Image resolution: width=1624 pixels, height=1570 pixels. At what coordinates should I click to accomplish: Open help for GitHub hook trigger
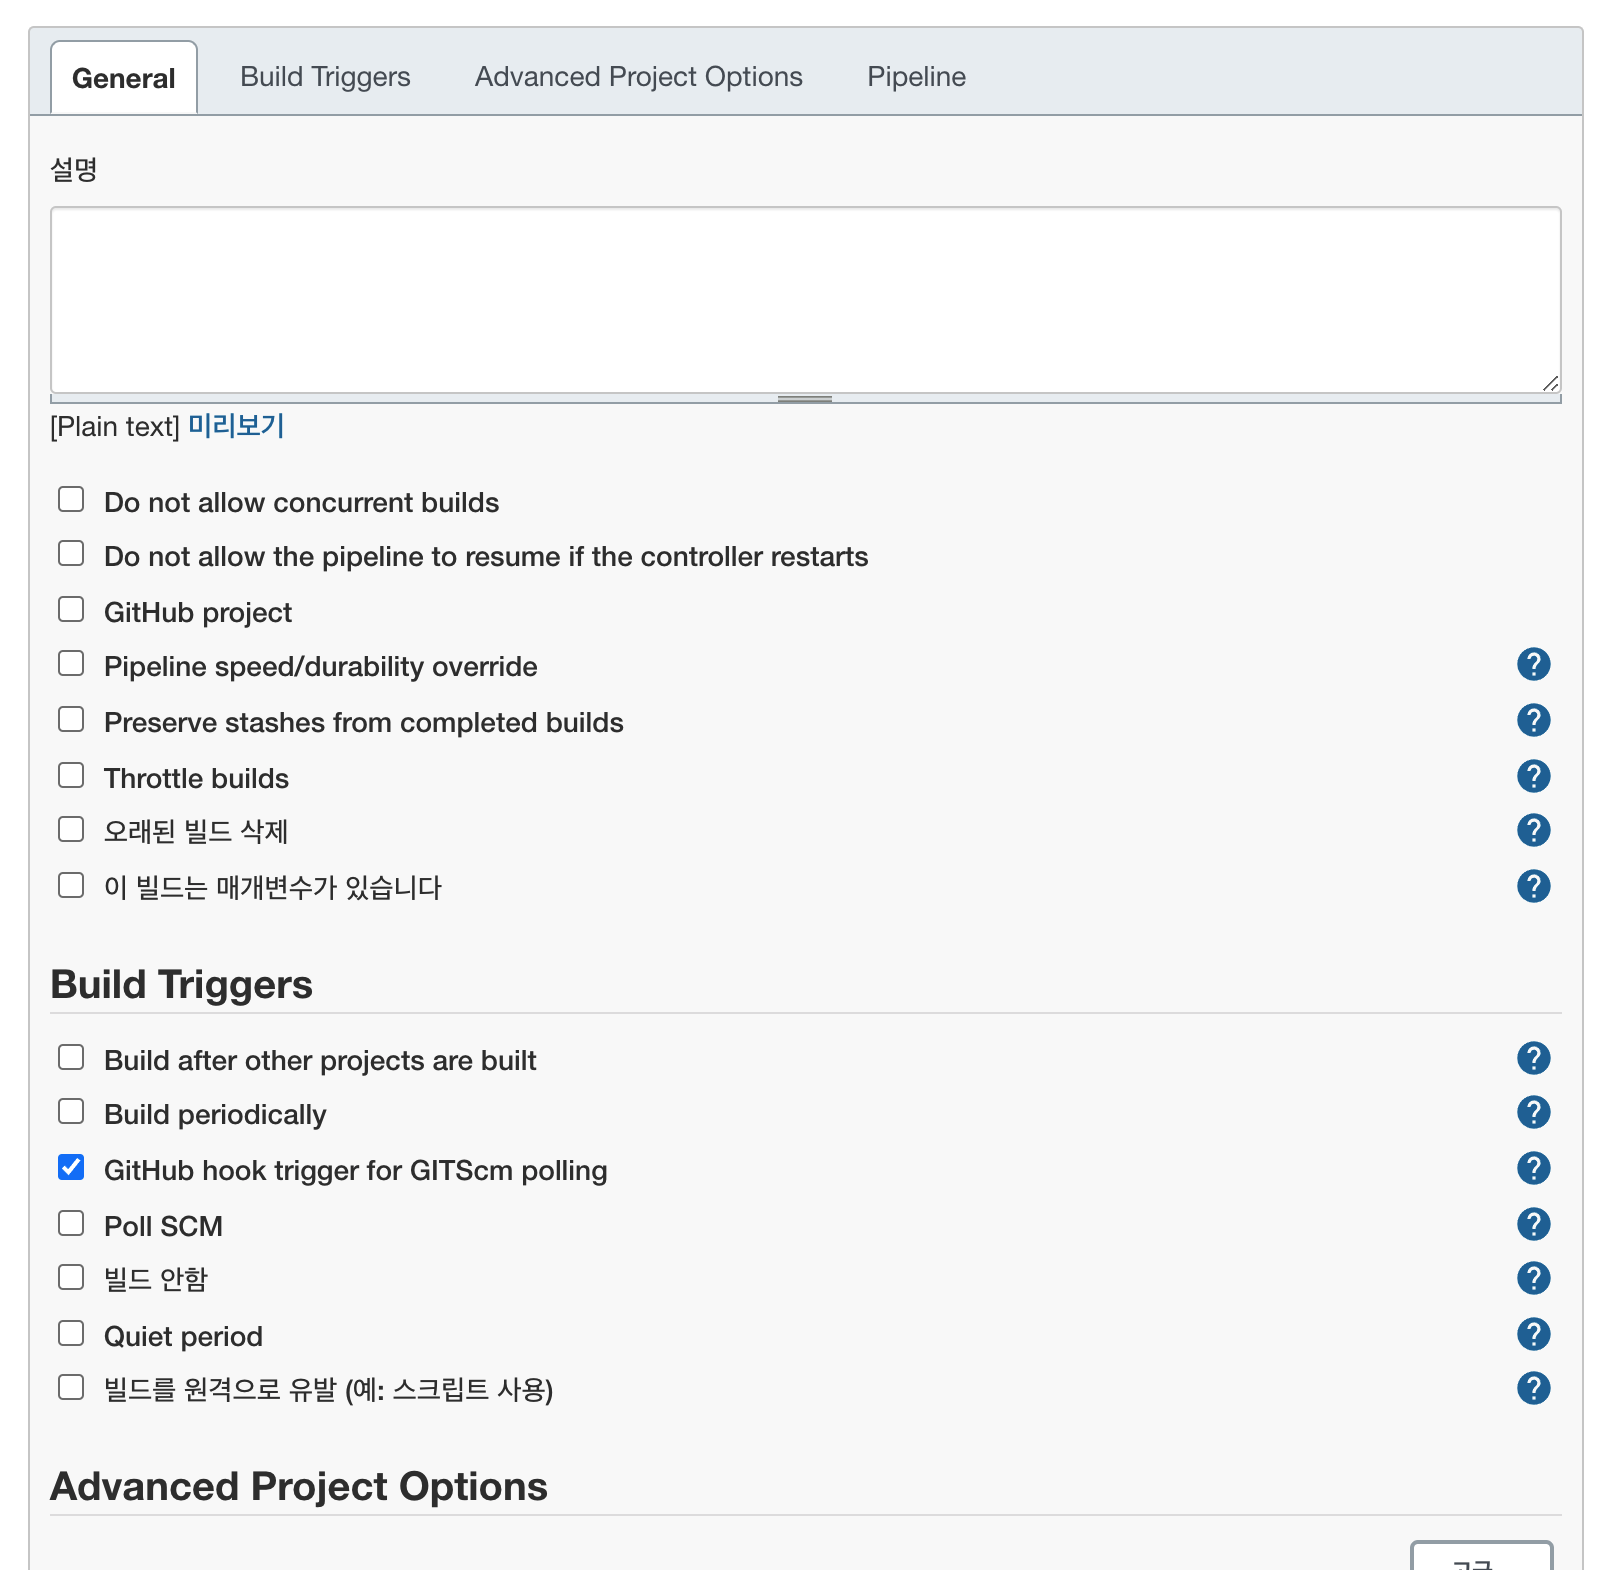tap(1533, 1168)
